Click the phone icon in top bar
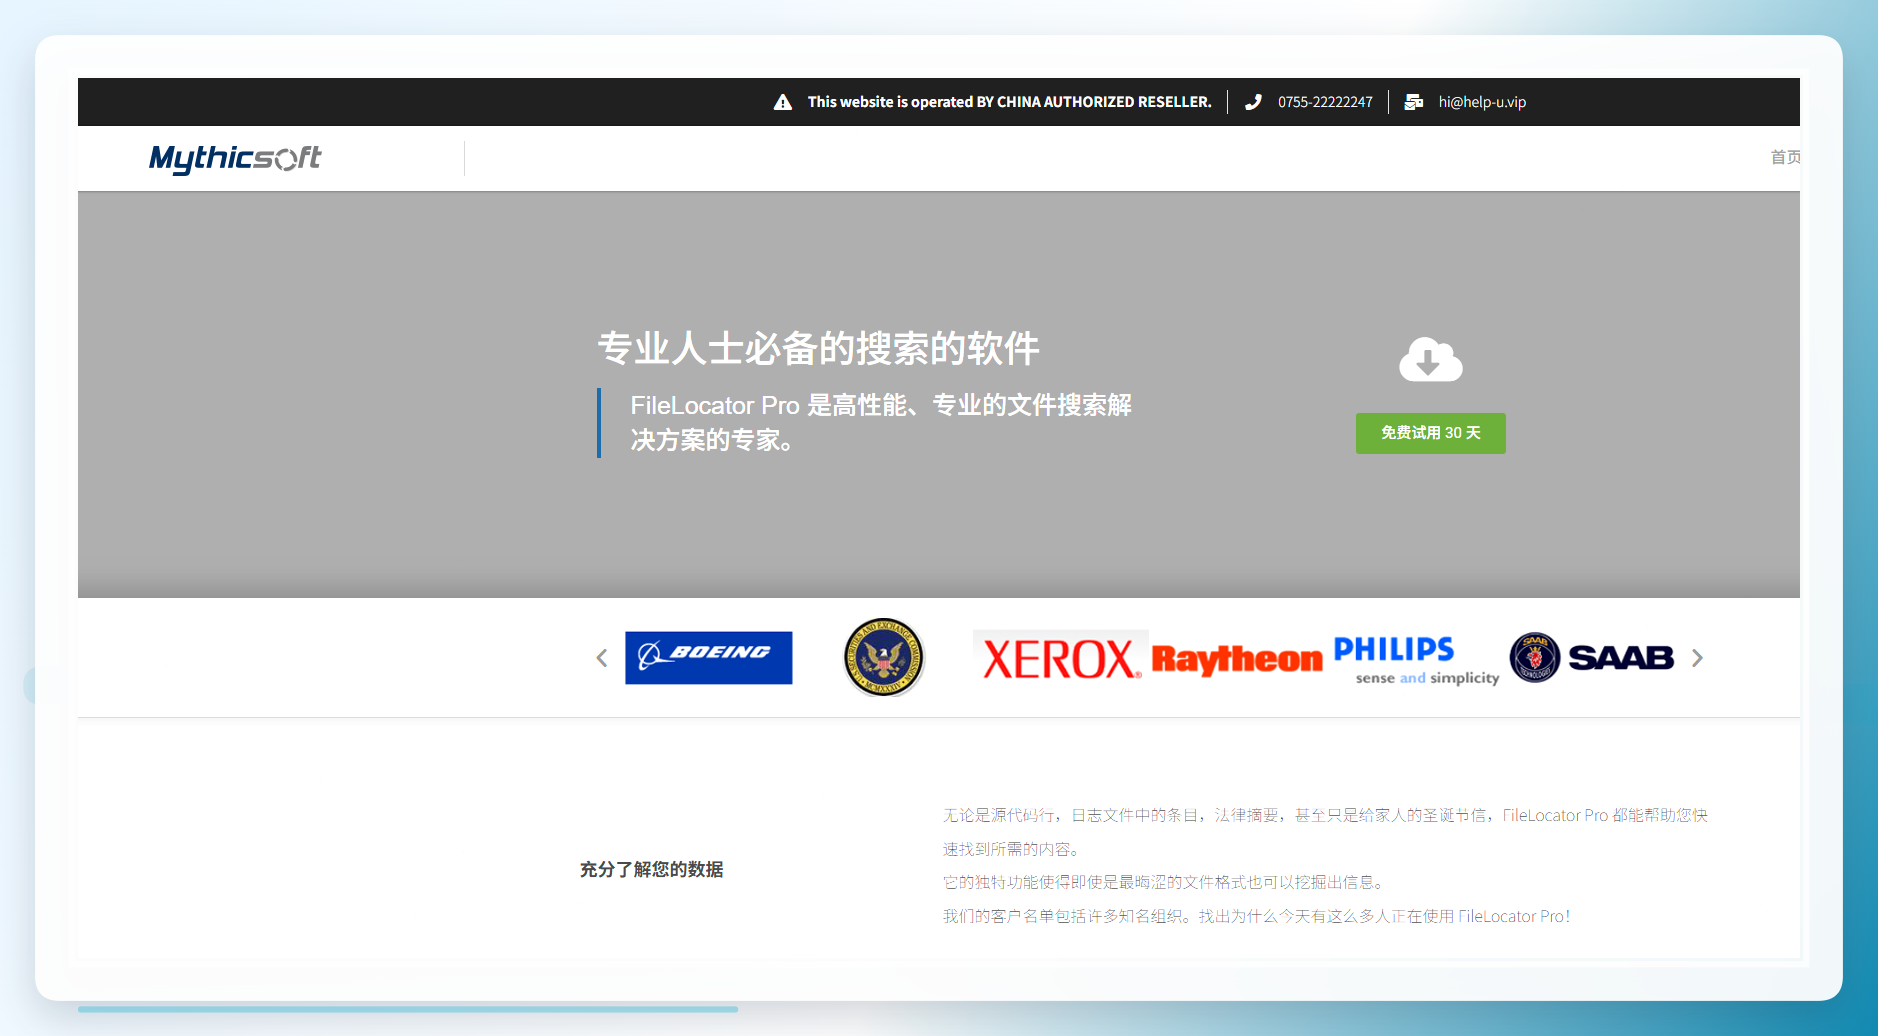Viewport: 1878px width, 1036px height. [1253, 102]
